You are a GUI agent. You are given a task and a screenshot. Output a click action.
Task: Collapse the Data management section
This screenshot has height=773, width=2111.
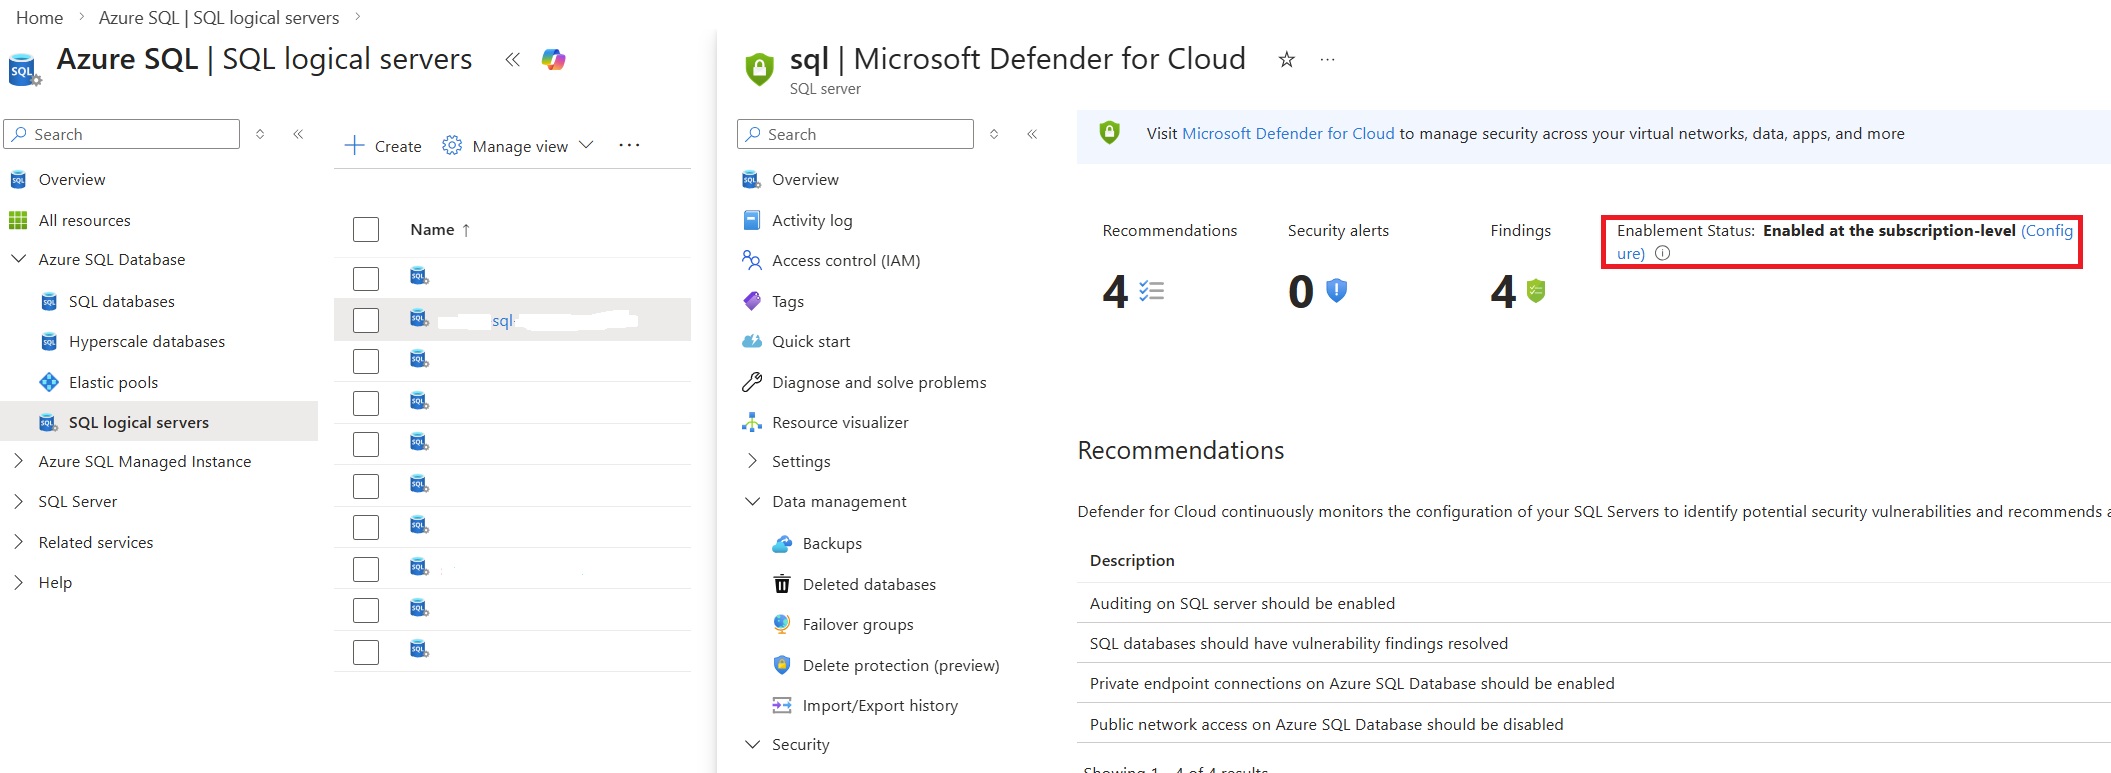[x=752, y=501]
